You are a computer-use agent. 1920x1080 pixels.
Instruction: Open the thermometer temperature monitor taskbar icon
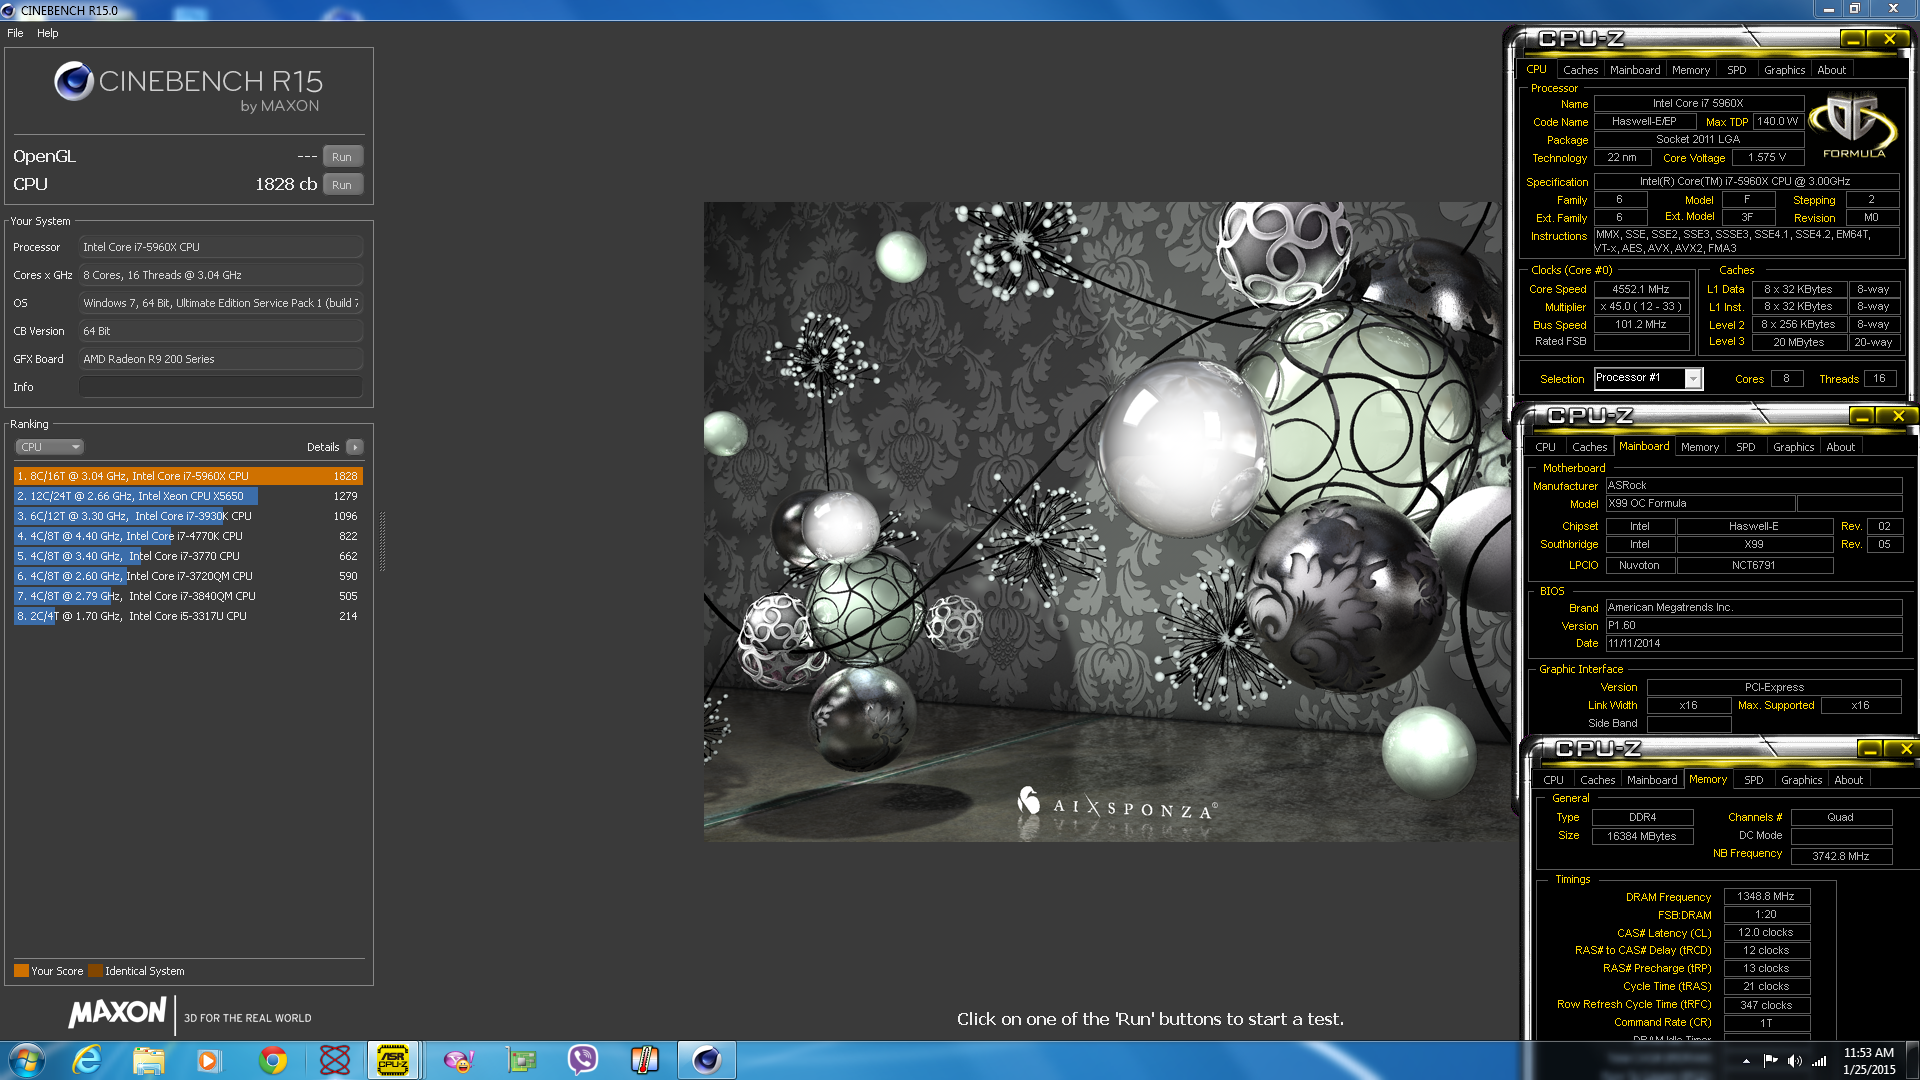[645, 1060]
